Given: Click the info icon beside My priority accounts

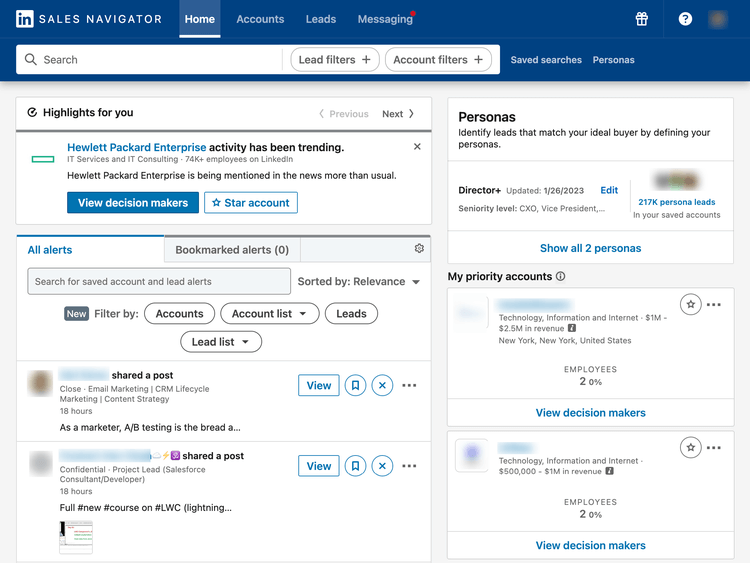Looking at the screenshot, I should tap(561, 276).
